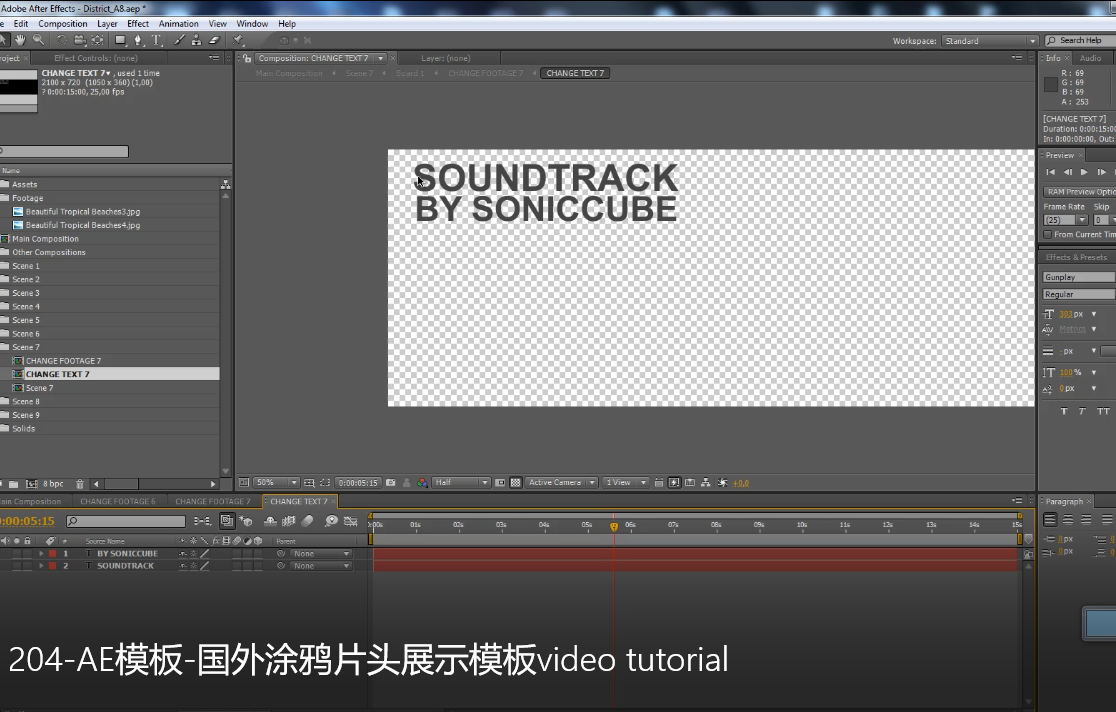Select the Zoom magnifier tool

point(38,40)
